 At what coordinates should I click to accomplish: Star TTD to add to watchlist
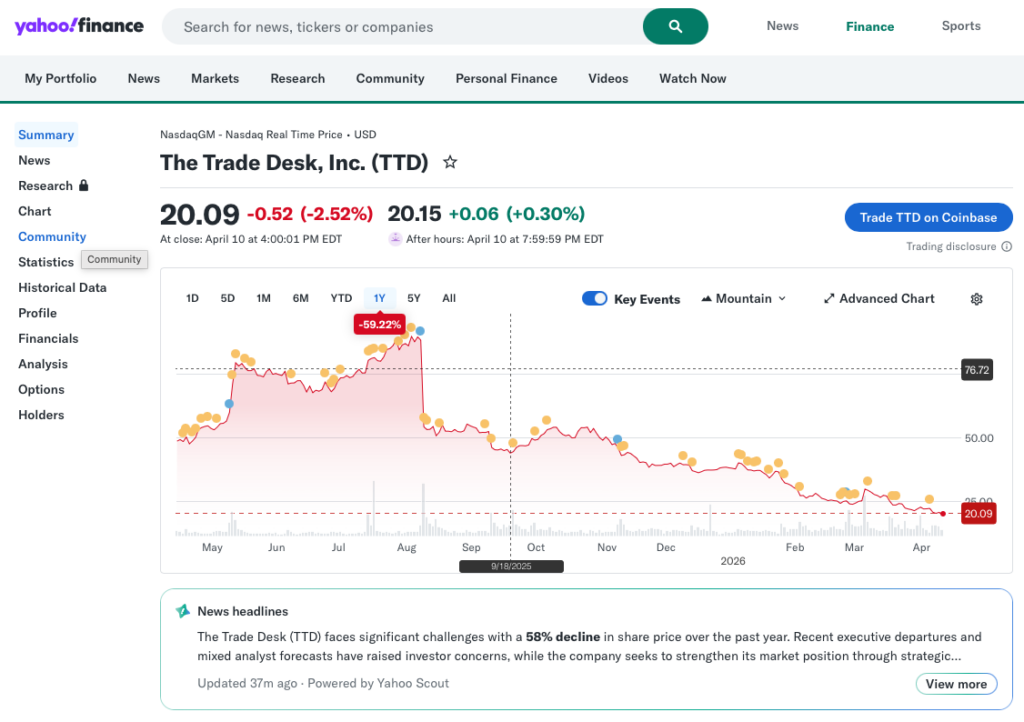click(x=450, y=162)
